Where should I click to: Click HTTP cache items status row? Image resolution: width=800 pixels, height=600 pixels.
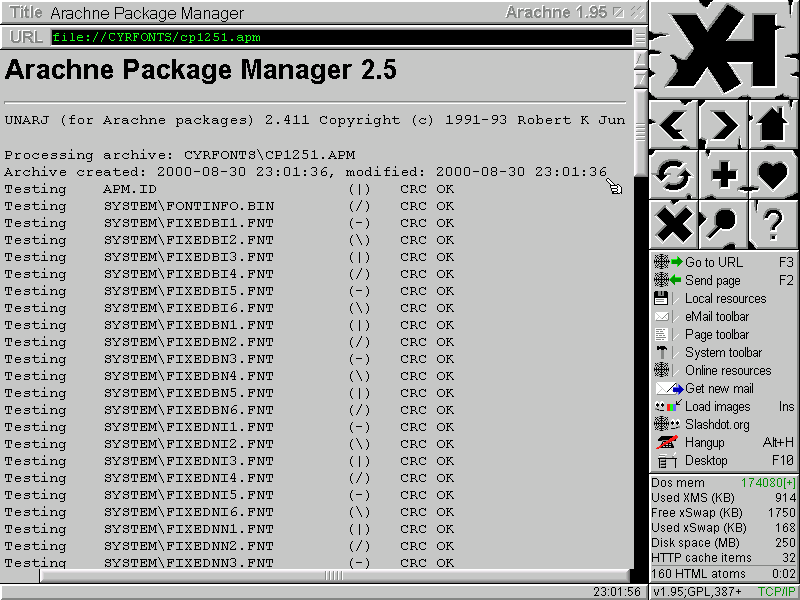click(x=723, y=558)
